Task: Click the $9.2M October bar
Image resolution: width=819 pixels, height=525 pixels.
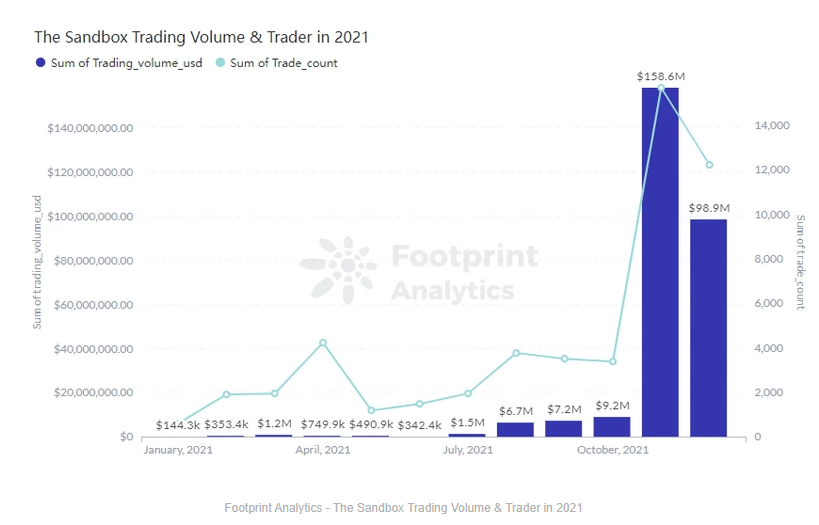Action: pos(612,427)
